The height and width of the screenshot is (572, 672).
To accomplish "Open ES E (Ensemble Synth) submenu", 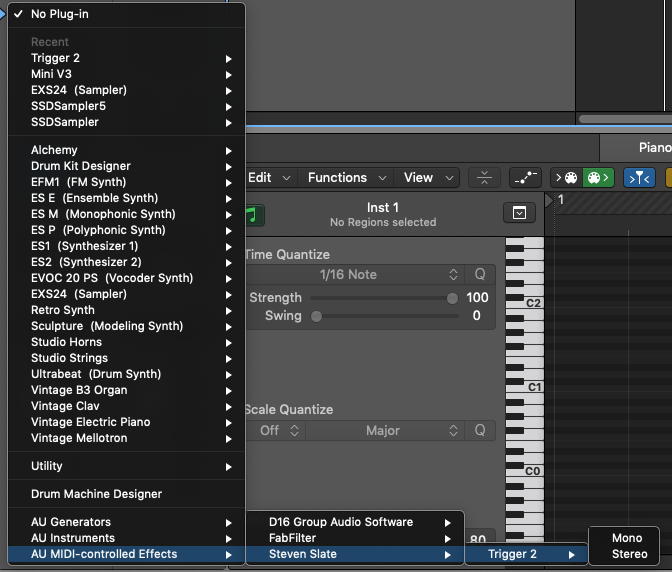I will click(126, 198).
